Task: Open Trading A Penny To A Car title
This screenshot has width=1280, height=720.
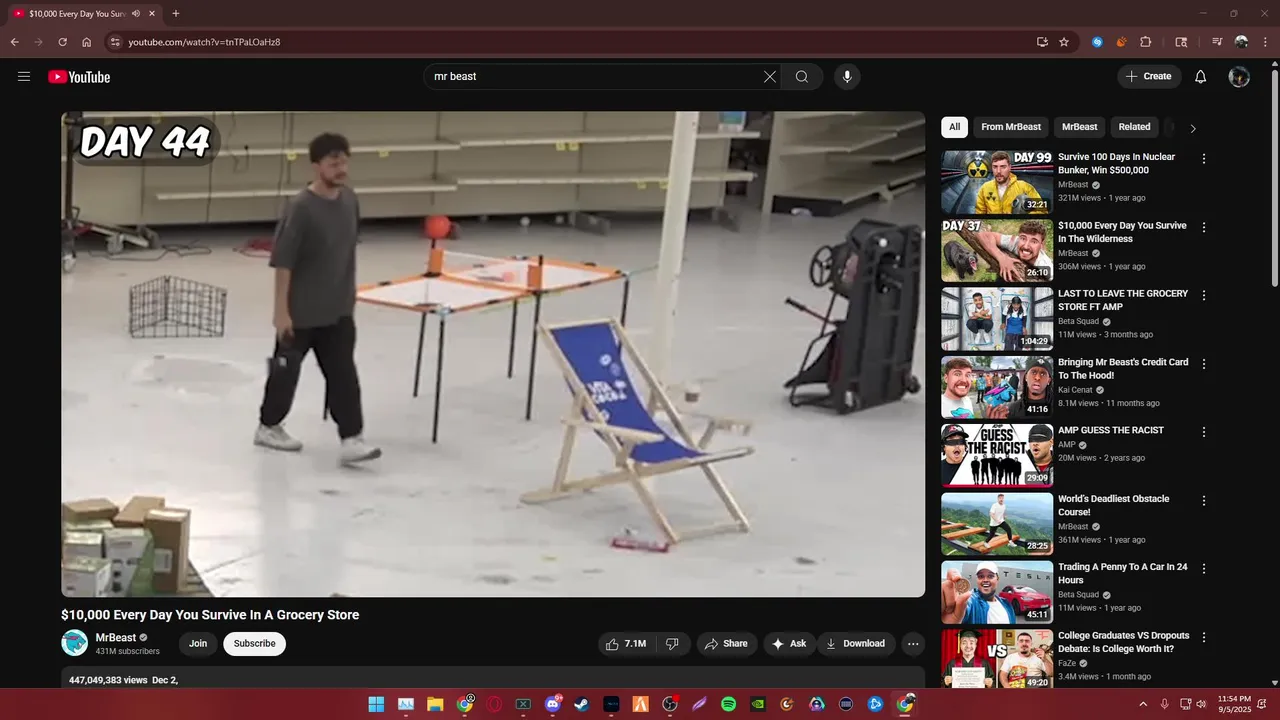Action: (x=1123, y=574)
